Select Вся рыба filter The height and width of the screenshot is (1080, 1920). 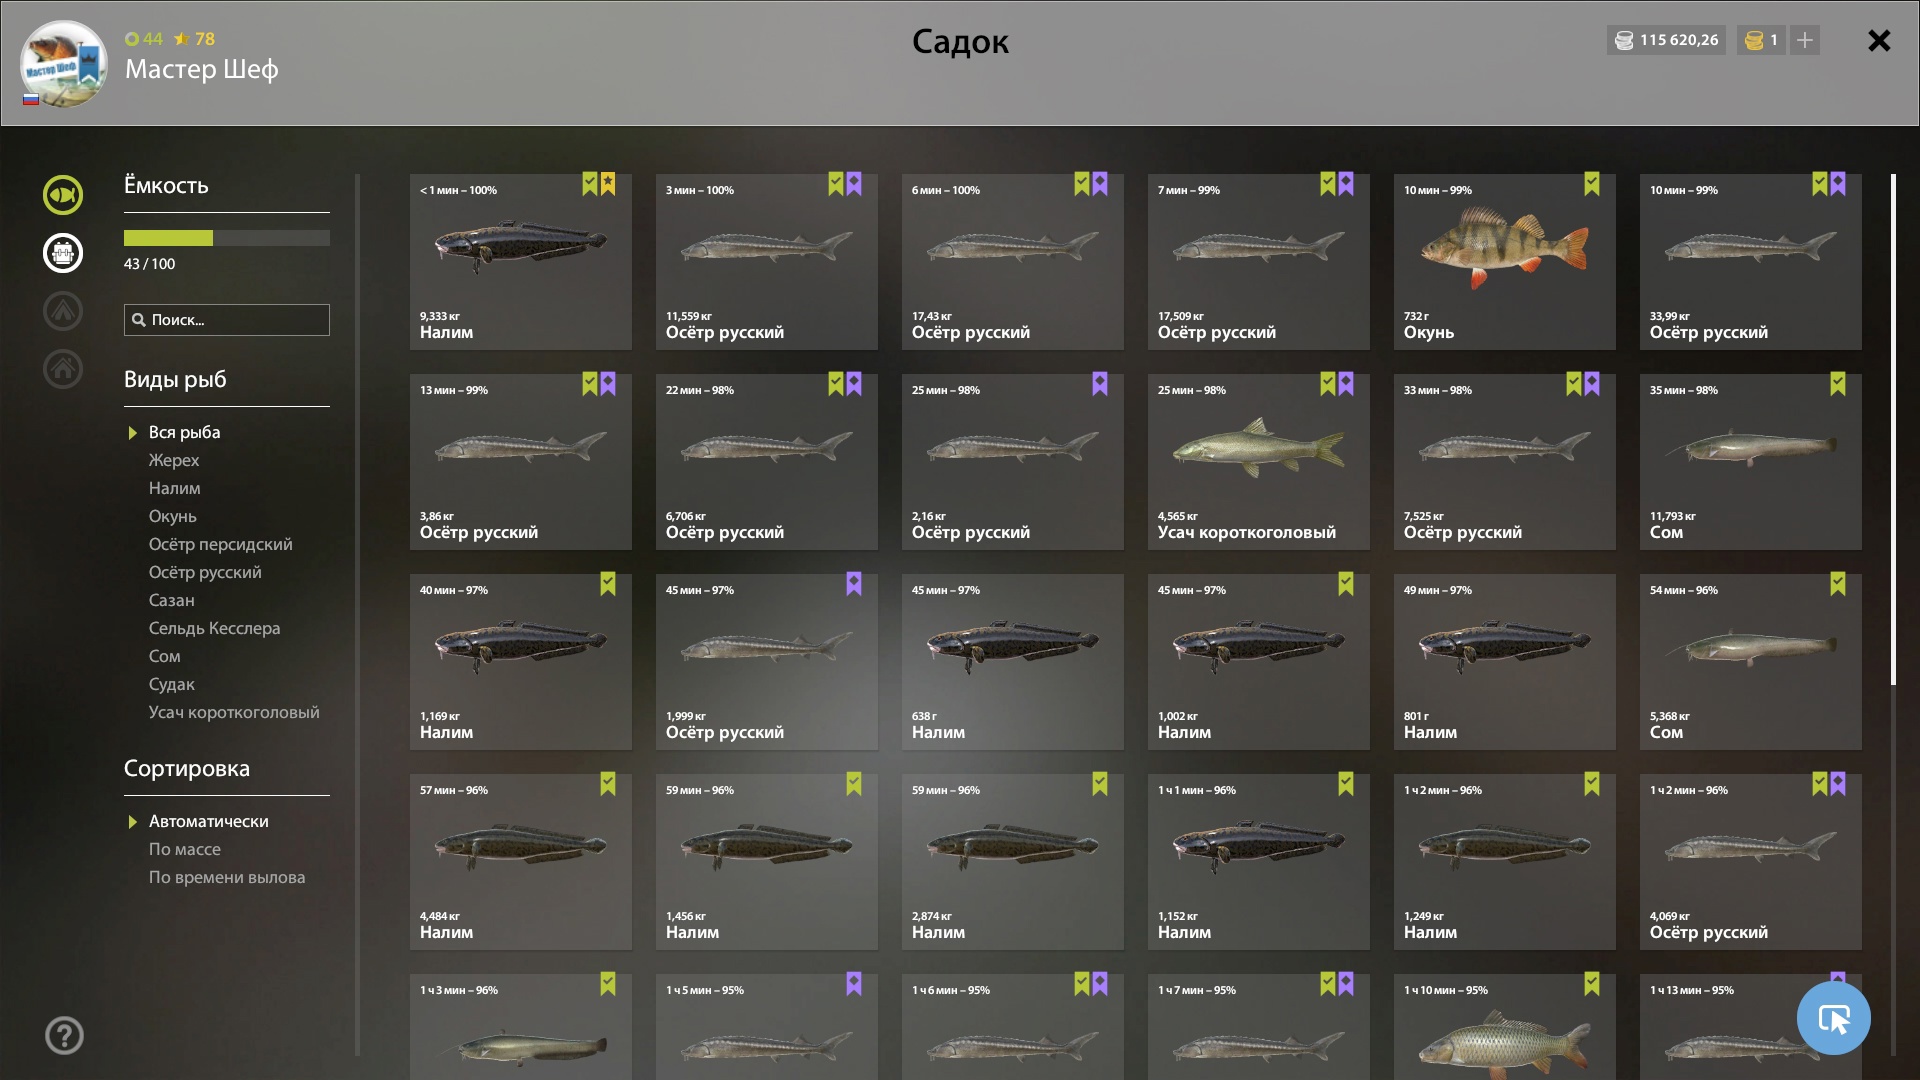click(184, 432)
